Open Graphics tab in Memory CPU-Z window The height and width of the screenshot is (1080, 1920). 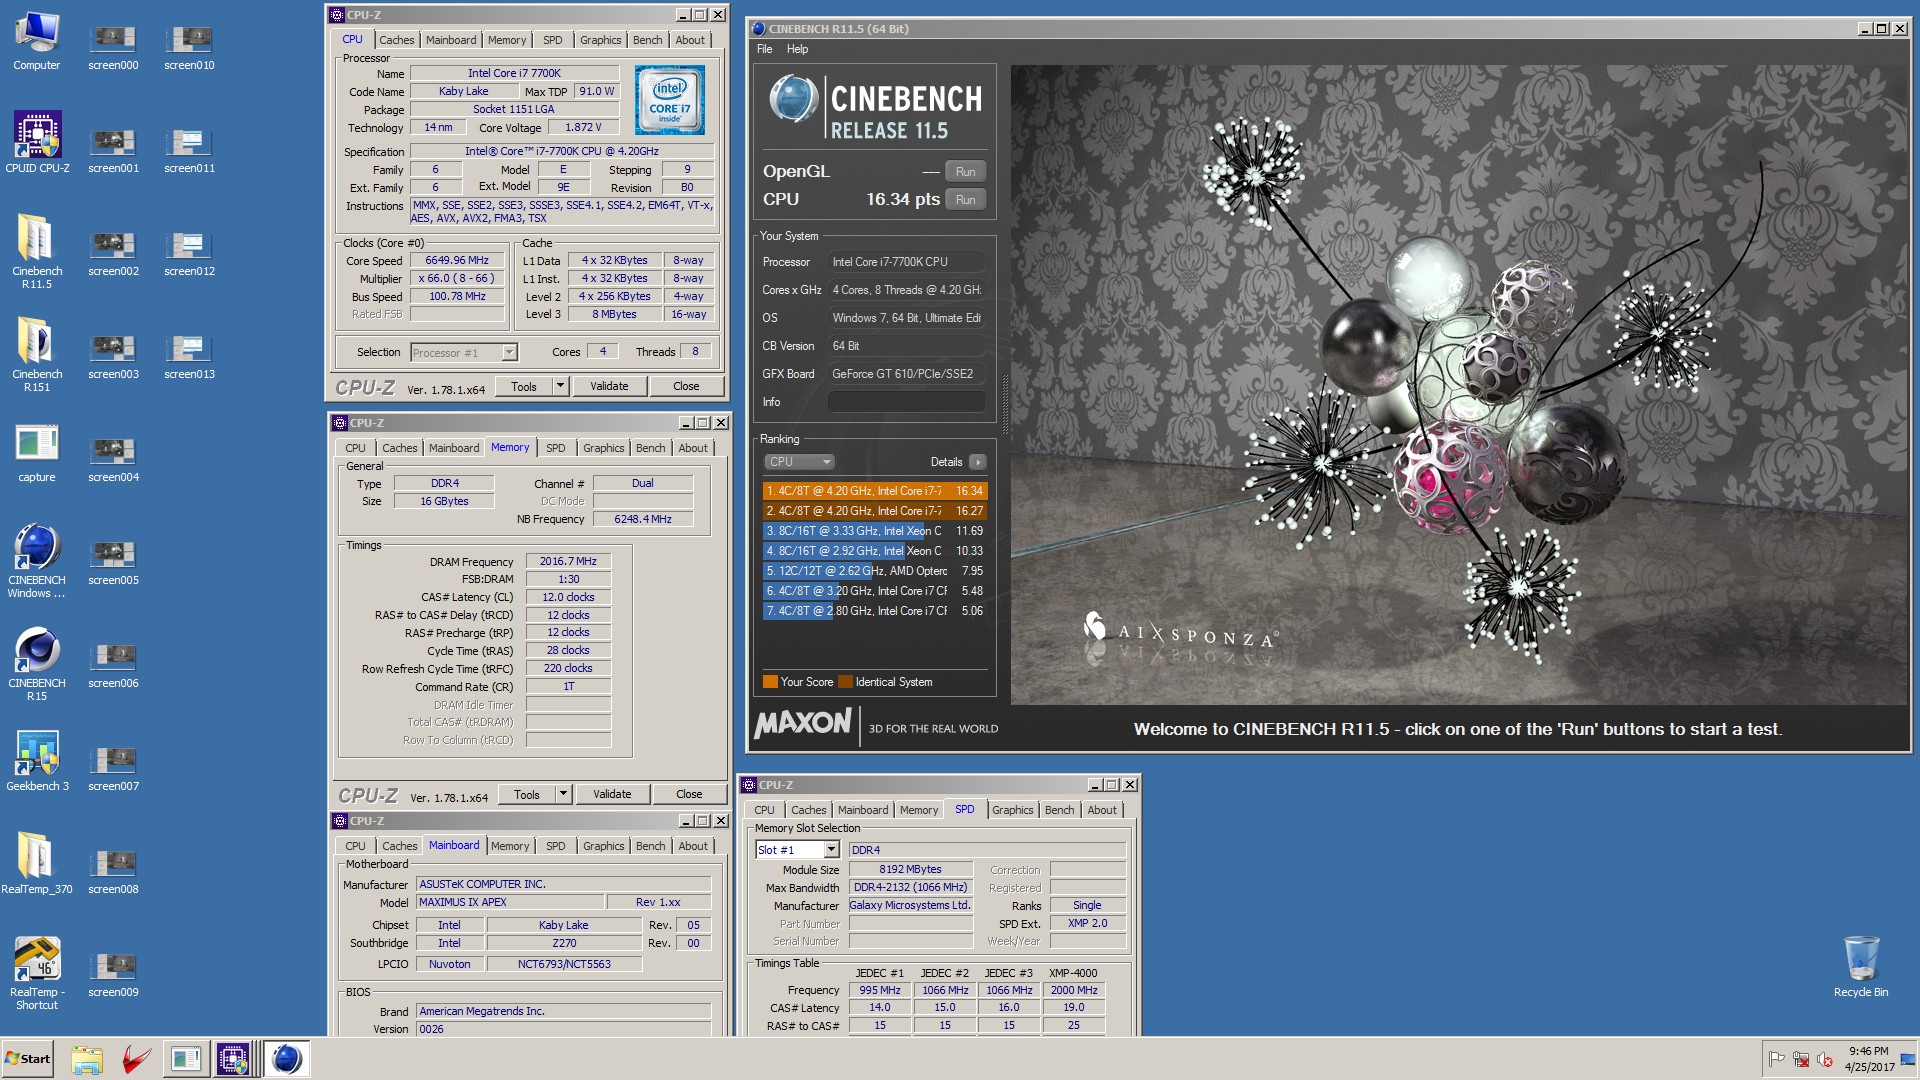[603, 448]
